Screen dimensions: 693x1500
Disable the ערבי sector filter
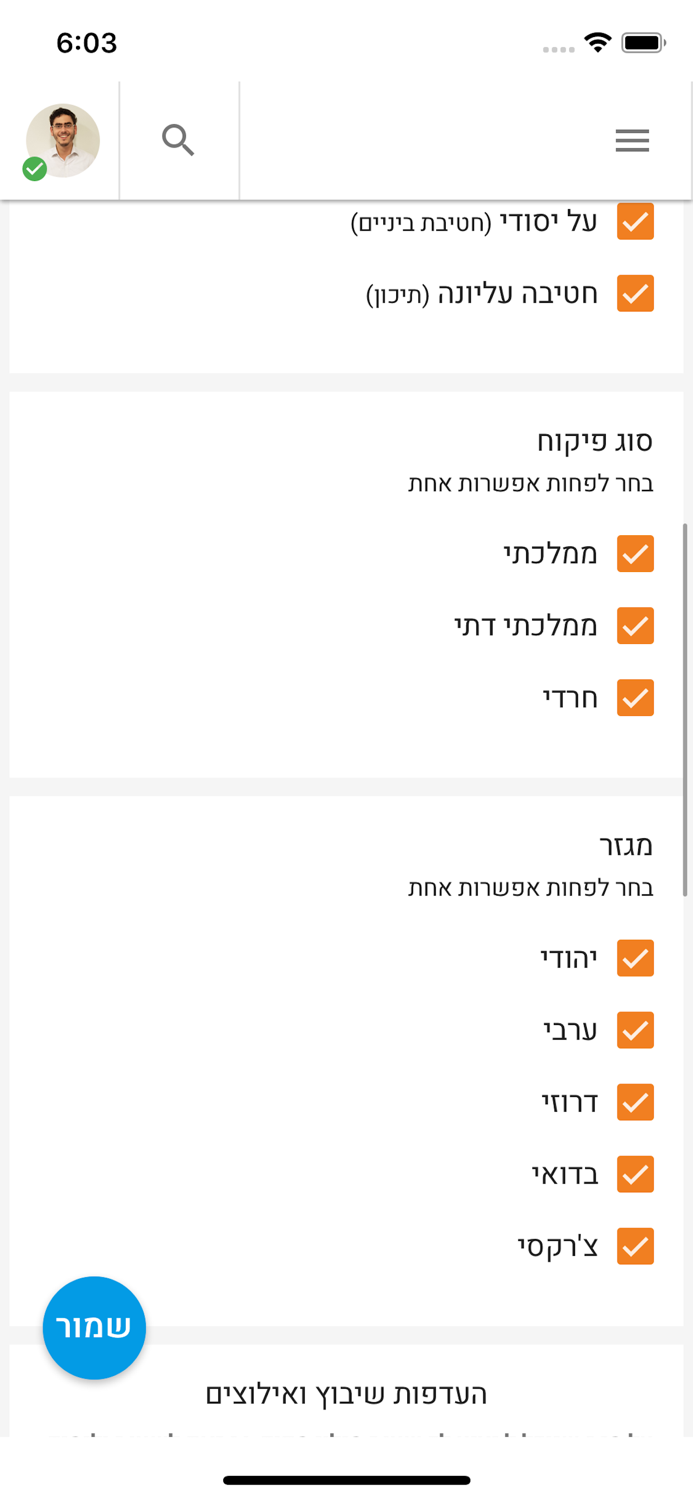tap(635, 1030)
